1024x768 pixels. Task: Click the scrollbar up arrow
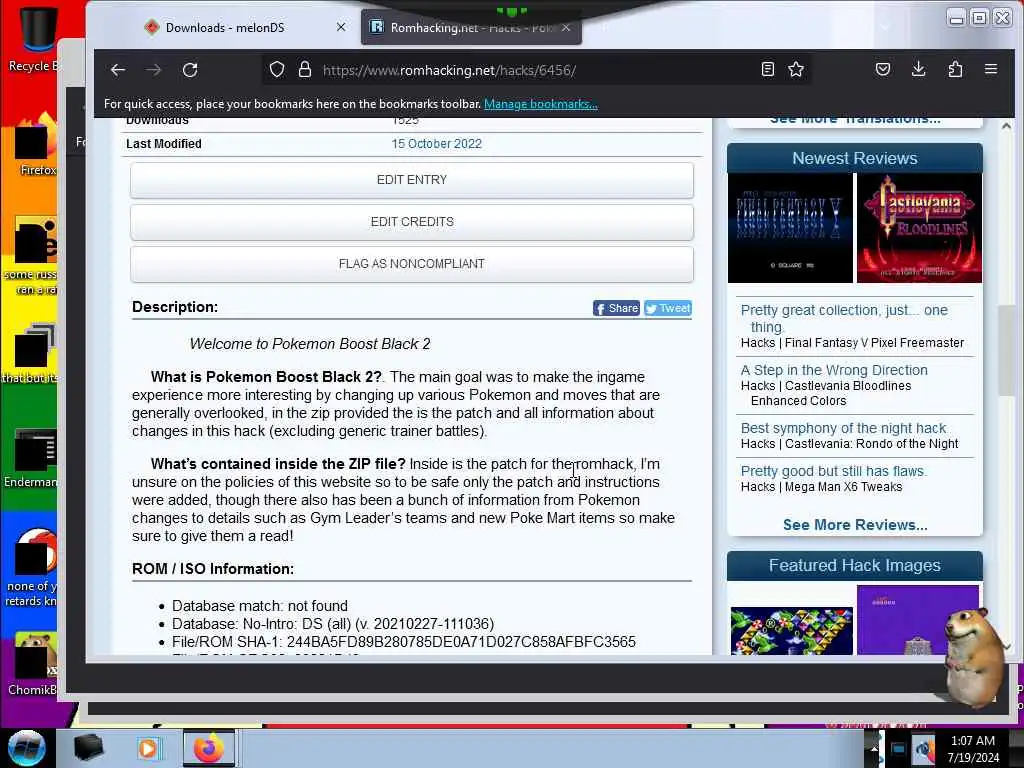(1006, 126)
